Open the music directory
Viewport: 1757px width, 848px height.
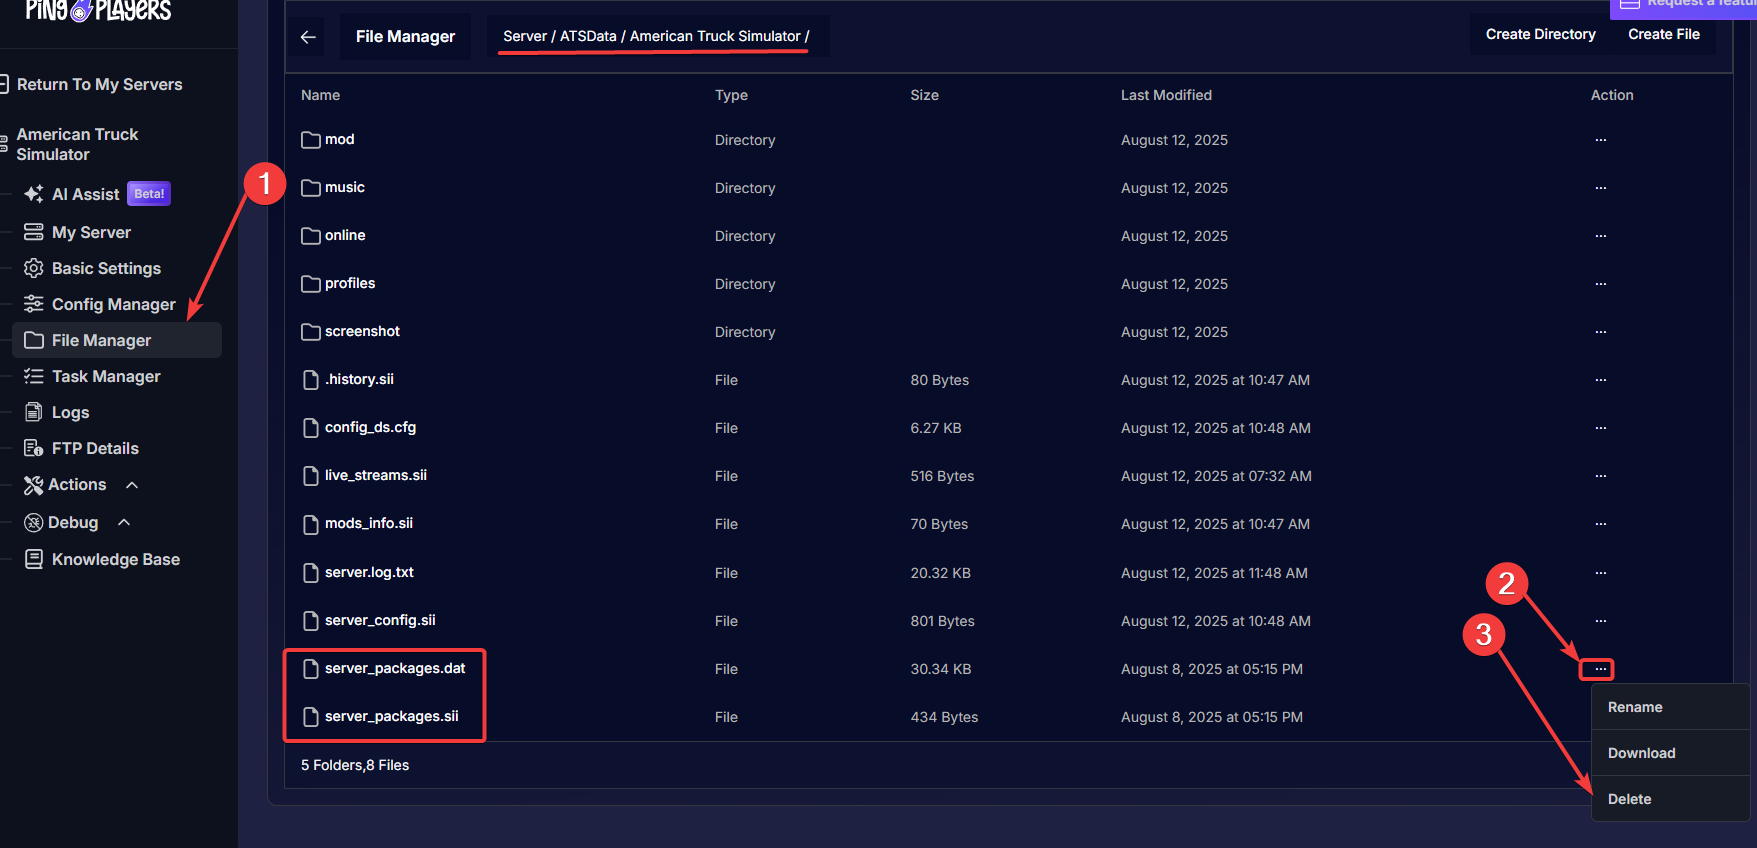point(333,188)
